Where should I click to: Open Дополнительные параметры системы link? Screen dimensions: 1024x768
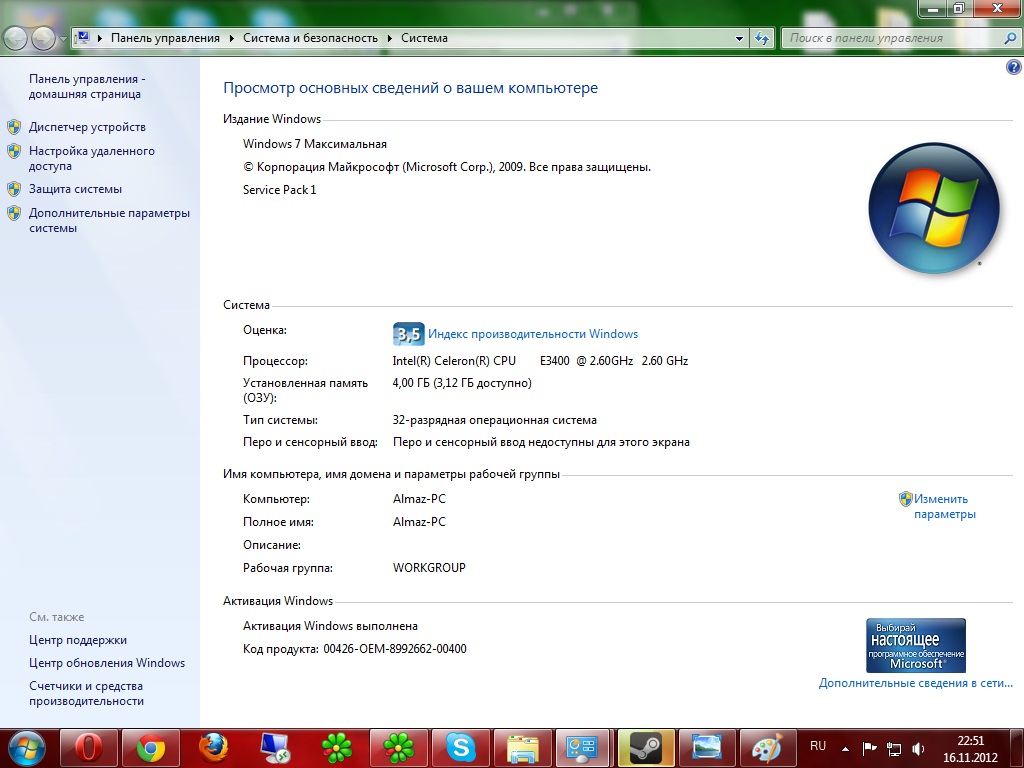[109, 220]
